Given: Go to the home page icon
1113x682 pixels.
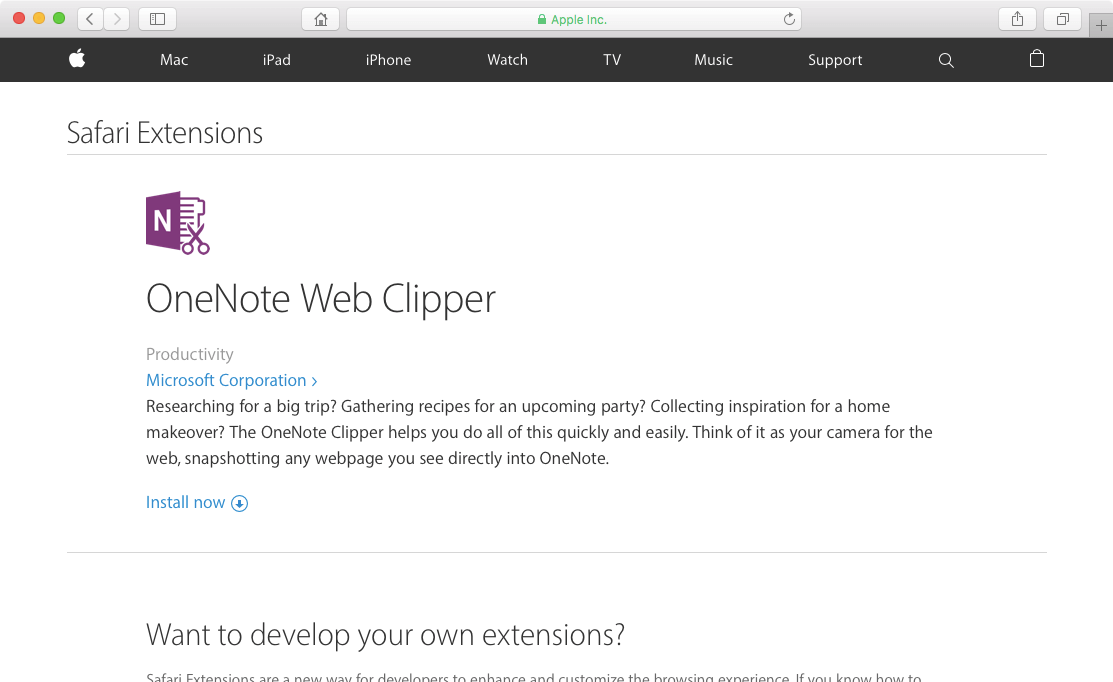Looking at the screenshot, I should pyautogui.click(x=321, y=19).
